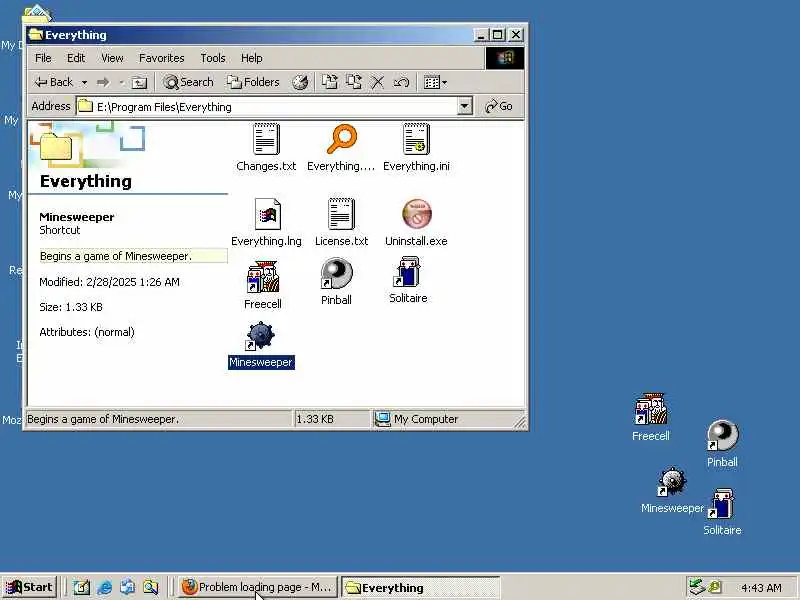The height and width of the screenshot is (600, 800).
Task: Select Solitaire shortcut on the desktop
Action: [x=722, y=512]
